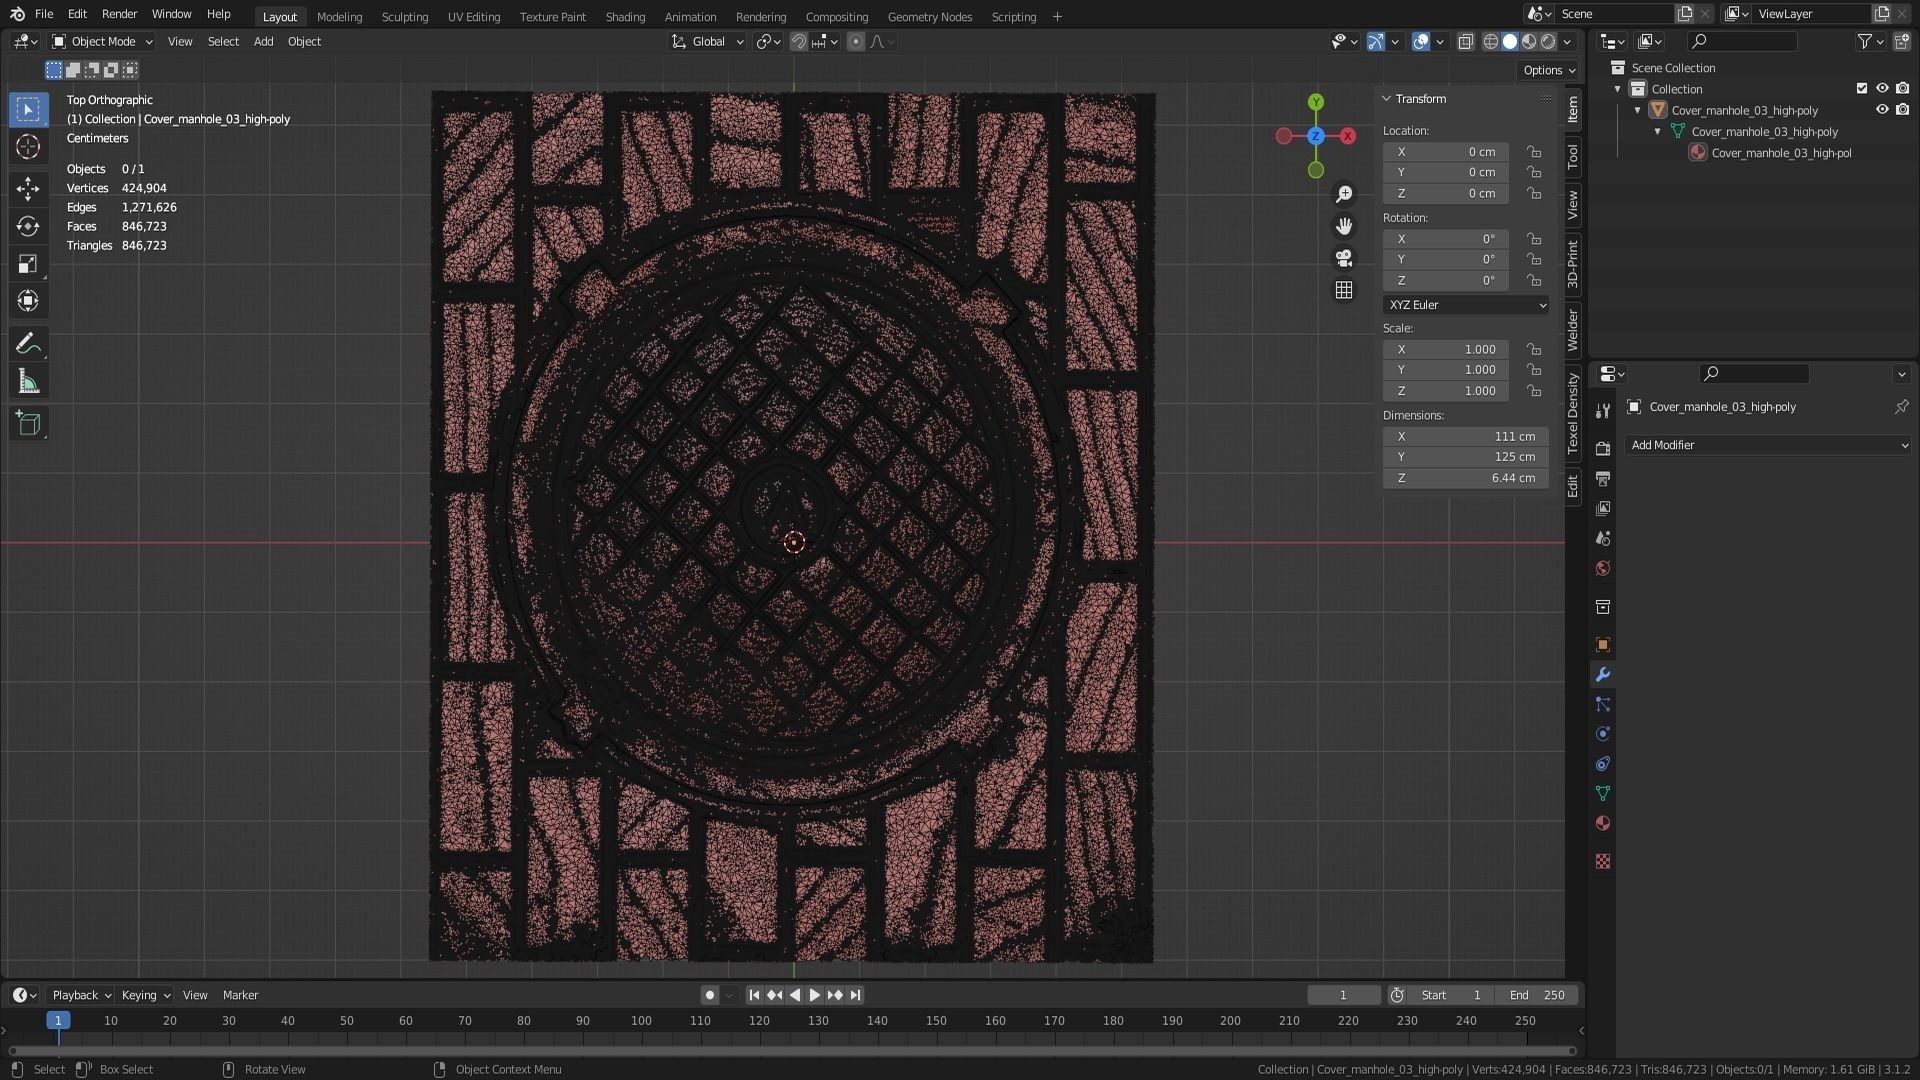Select the Annotate tool
Image resolution: width=1920 pixels, height=1080 pixels.
click(x=28, y=344)
